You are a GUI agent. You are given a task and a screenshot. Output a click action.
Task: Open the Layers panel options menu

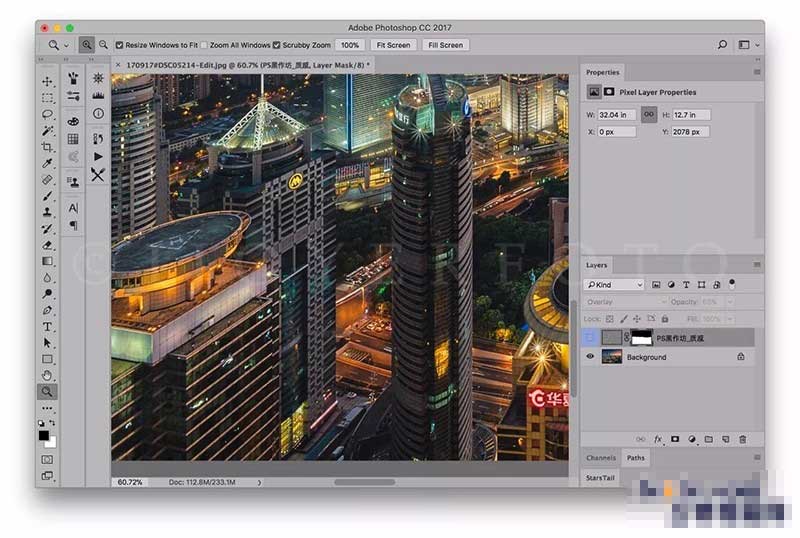(x=756, y=266)
